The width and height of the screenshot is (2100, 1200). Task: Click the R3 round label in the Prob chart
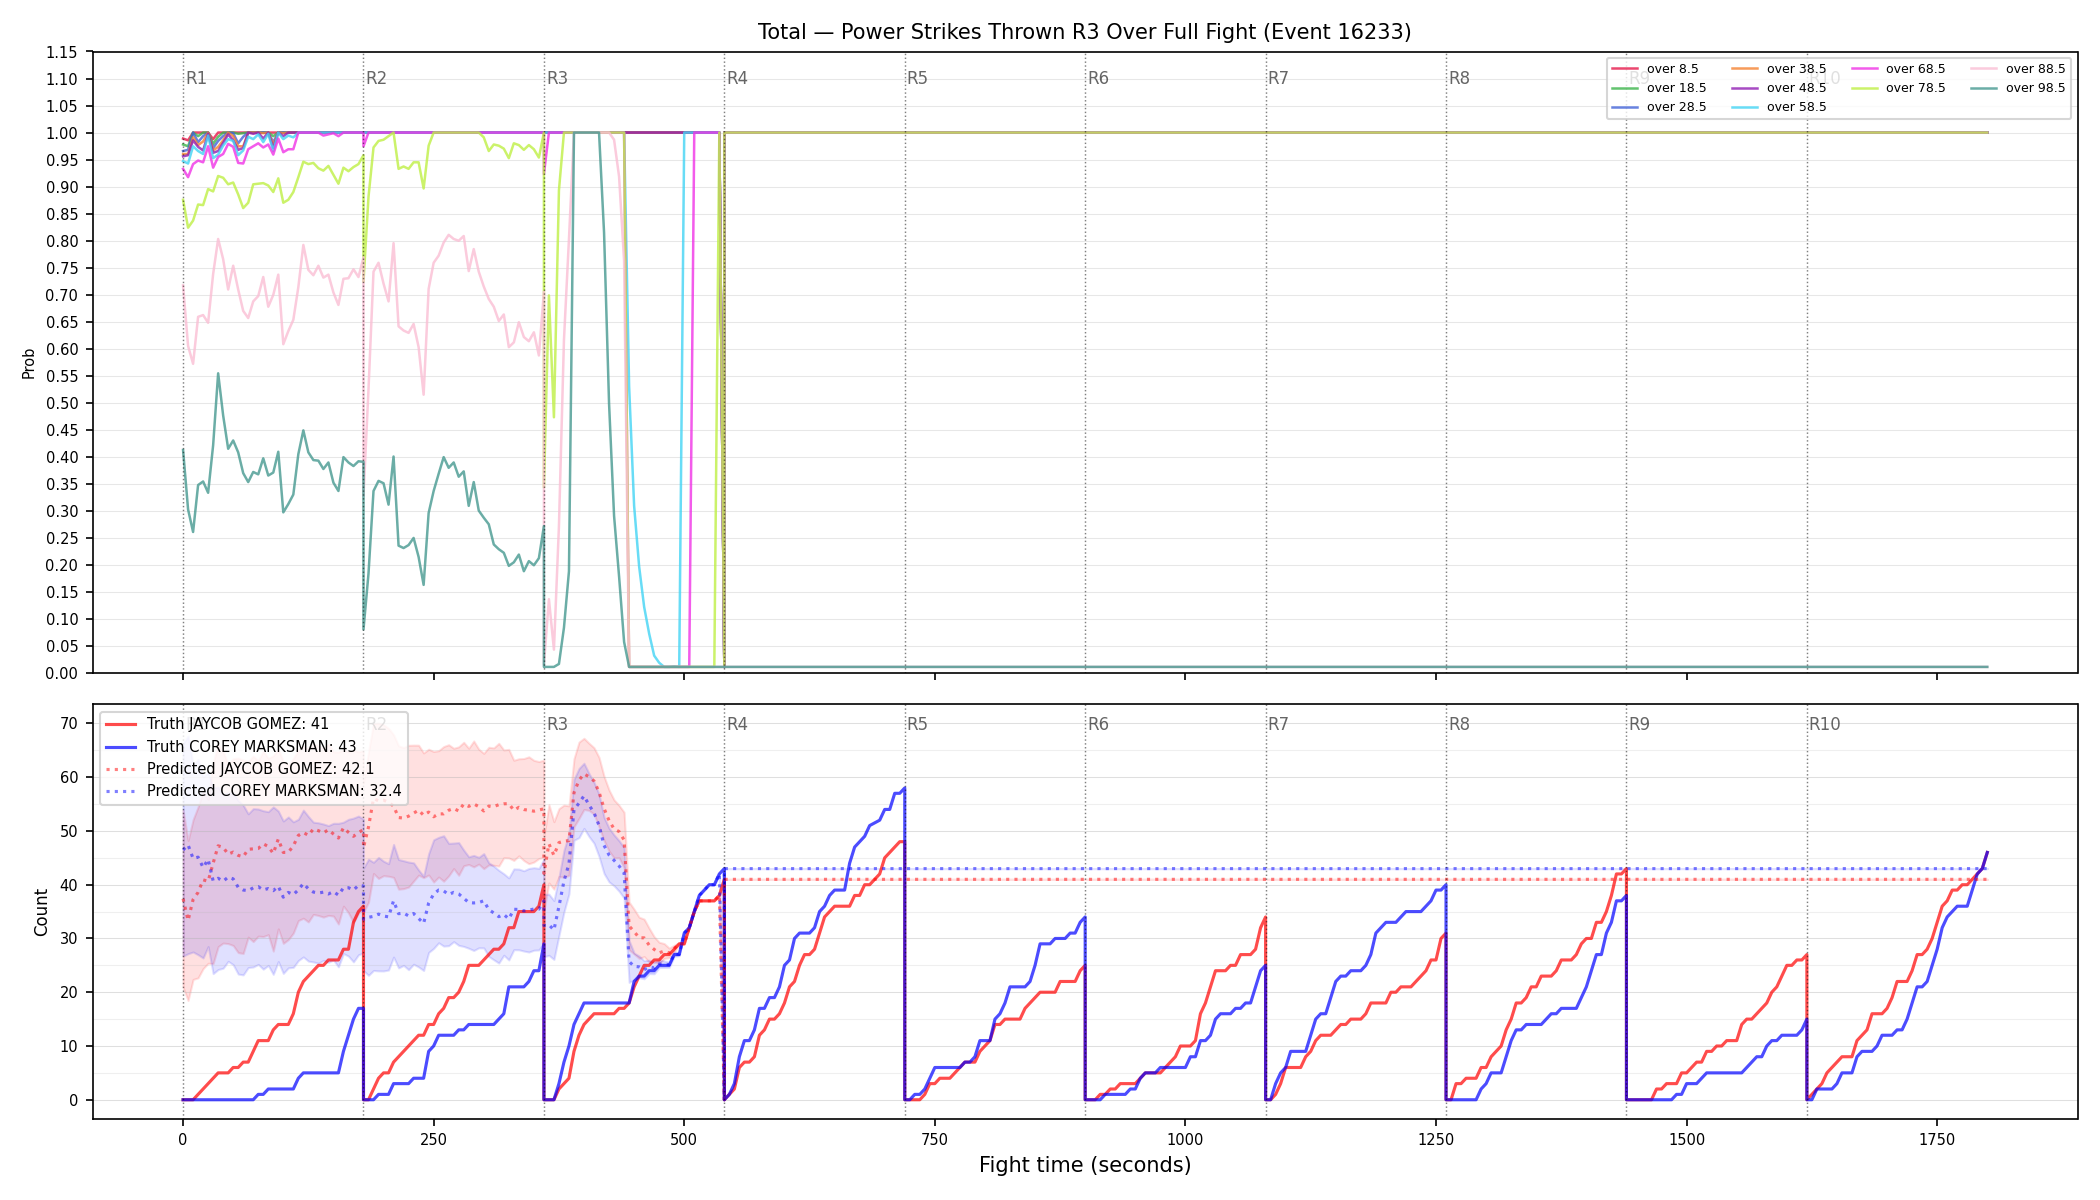pos(557,78)
